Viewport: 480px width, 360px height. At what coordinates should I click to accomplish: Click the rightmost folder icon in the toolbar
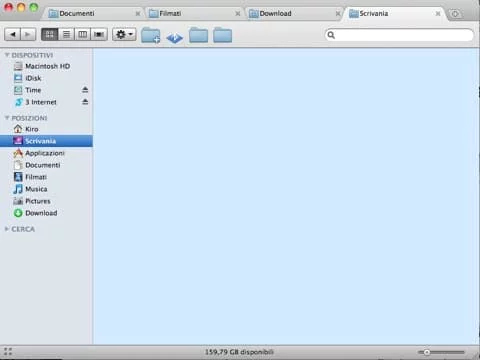click(223, 35)
